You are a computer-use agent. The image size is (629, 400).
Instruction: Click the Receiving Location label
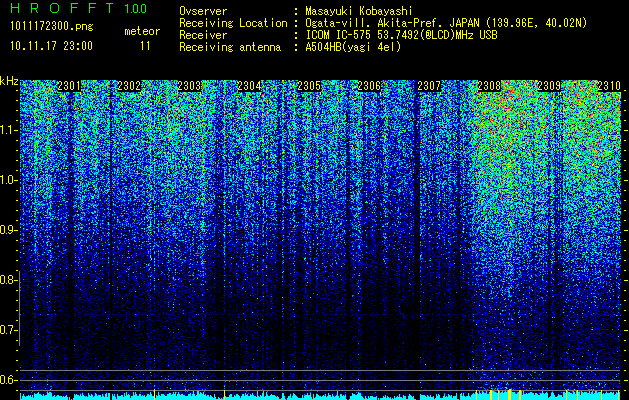click(x=233, y=23)
